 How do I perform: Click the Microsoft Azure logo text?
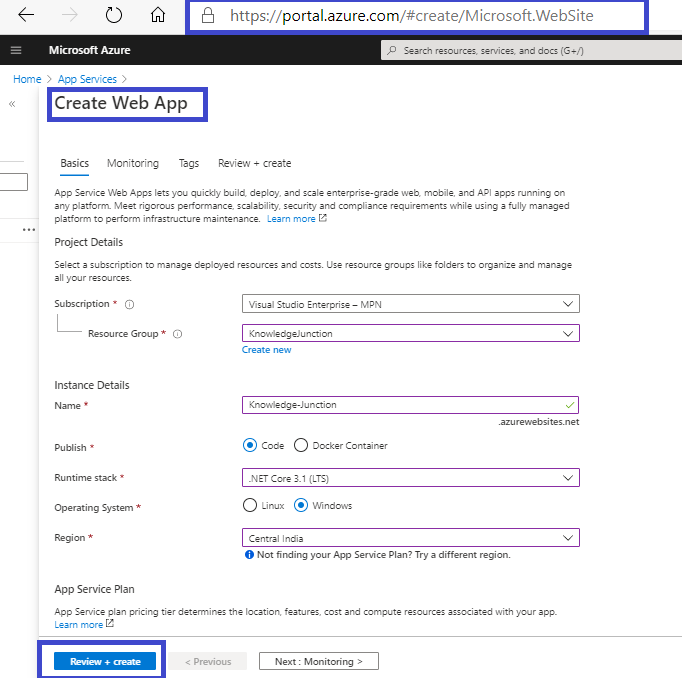click(x=90, y=50)
